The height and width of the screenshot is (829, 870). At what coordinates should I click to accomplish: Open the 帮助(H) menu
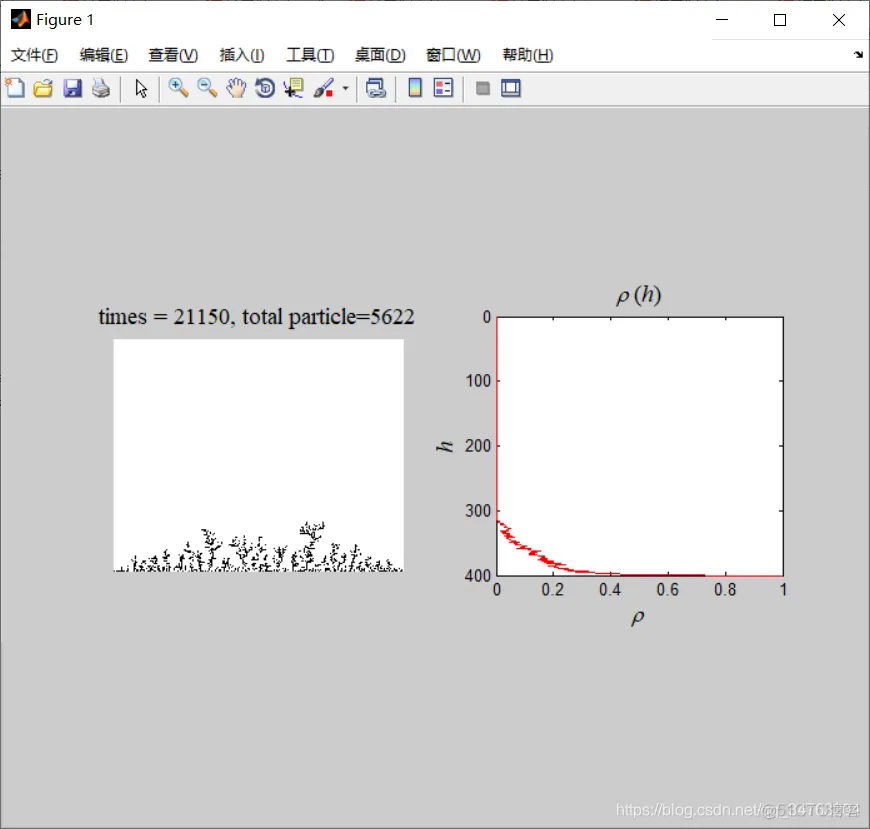(x=527, y=55)
